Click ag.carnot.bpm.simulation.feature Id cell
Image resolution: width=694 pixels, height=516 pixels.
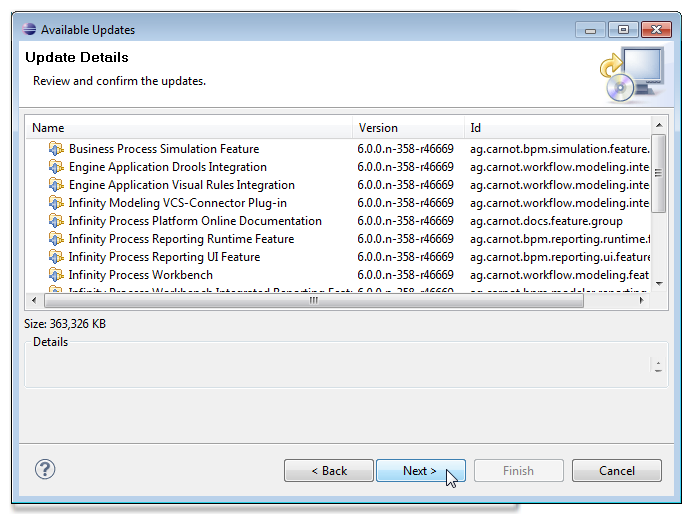[x=559, y=149]
